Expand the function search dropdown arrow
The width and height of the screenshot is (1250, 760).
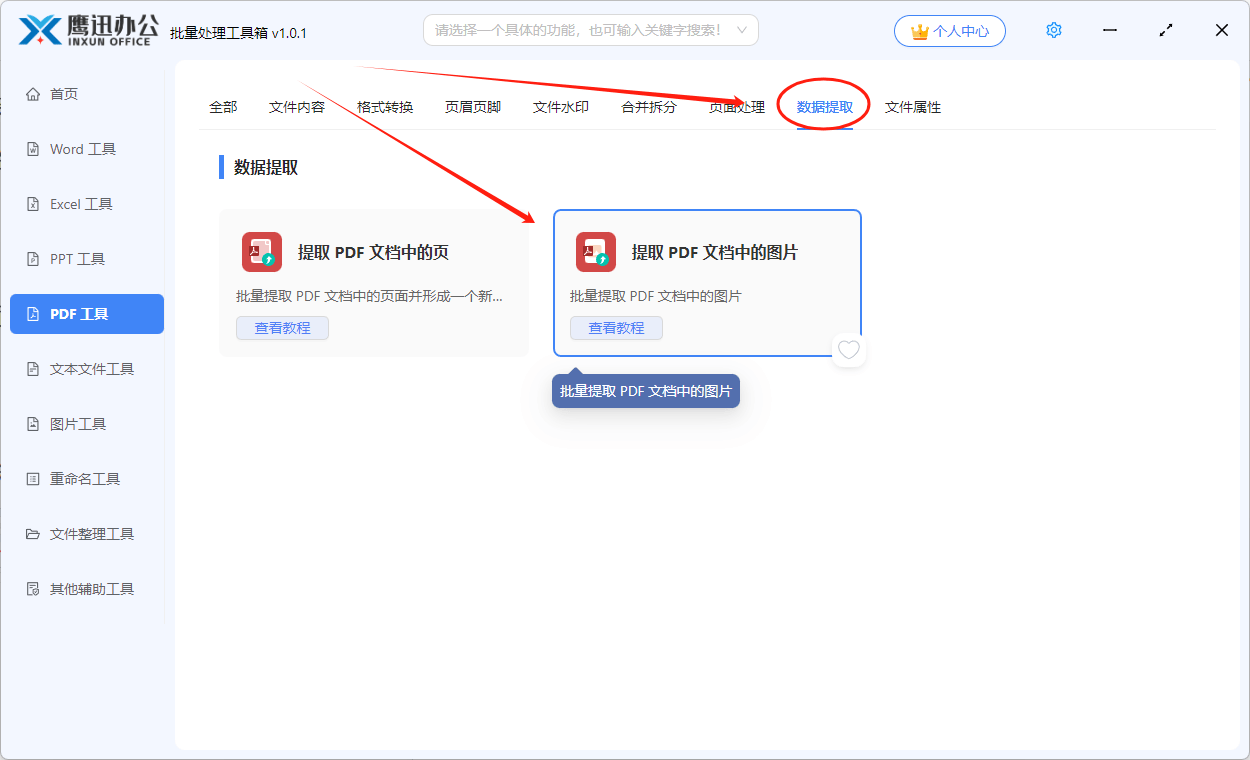click(x=742, y=30)
